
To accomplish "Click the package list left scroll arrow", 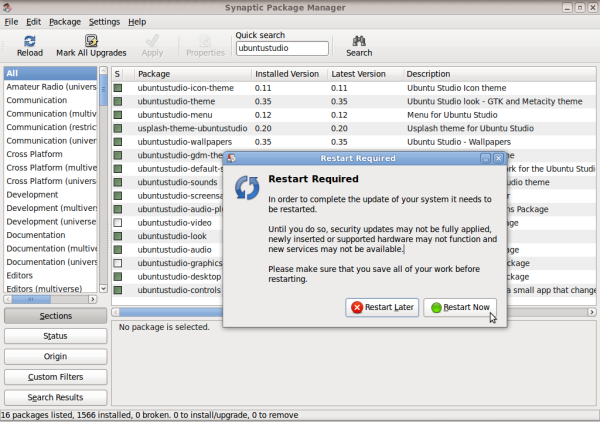I will coord(116,312).
